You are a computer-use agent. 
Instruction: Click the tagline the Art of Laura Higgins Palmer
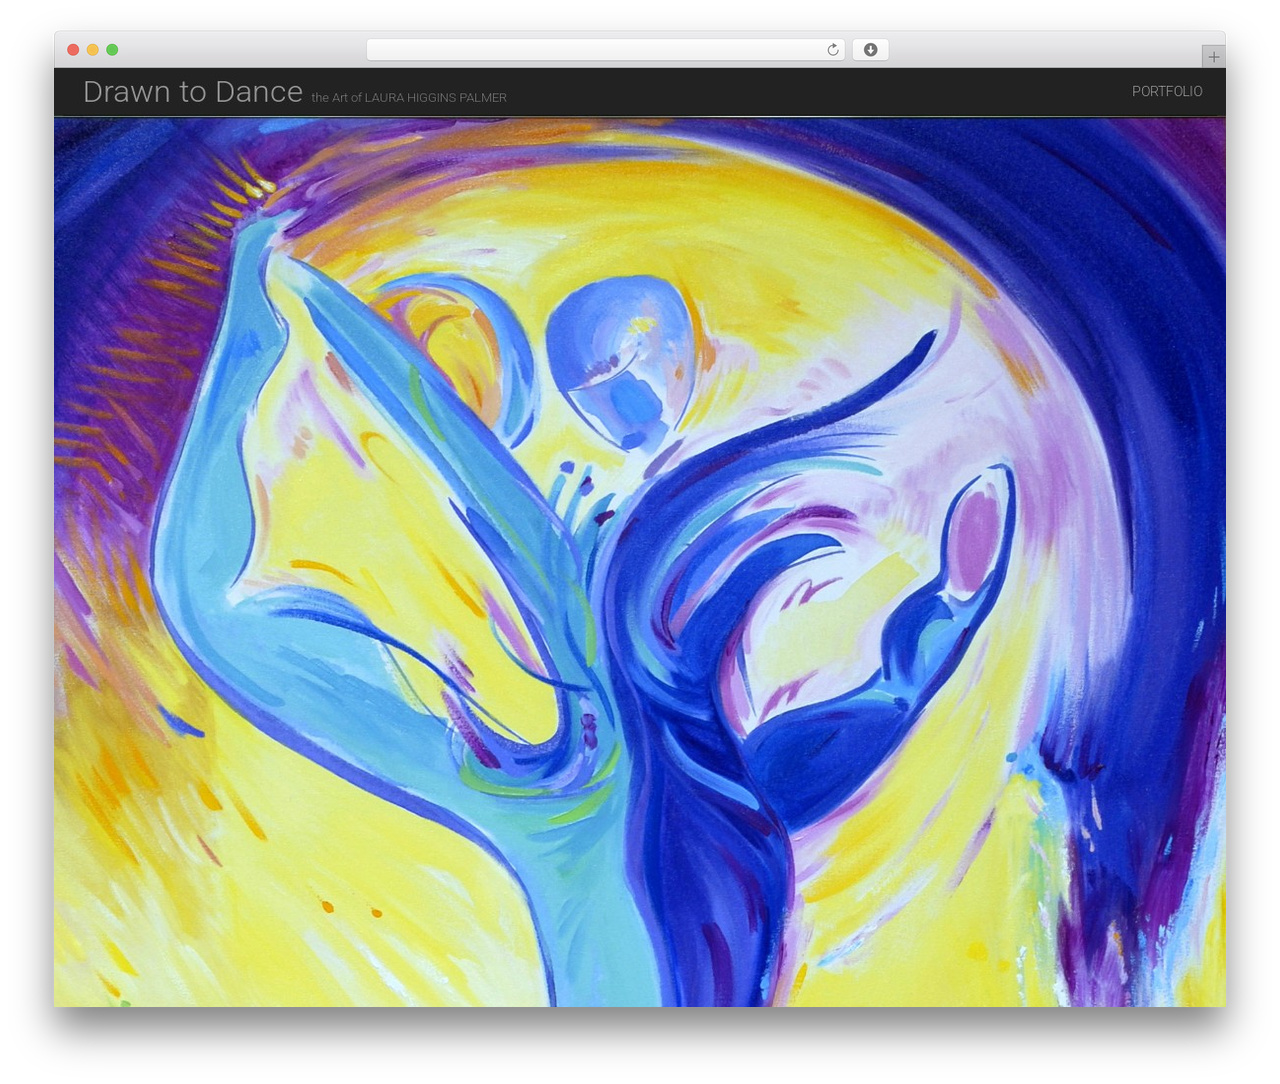409,98
